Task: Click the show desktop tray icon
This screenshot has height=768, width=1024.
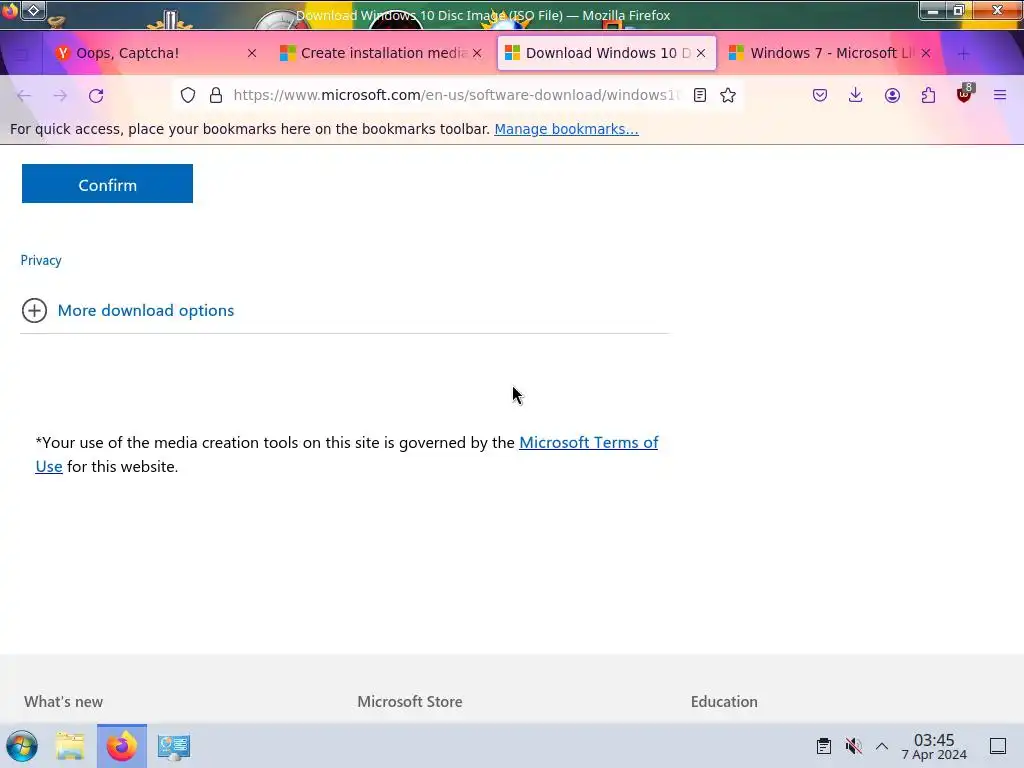Action: pyautogui.click(x=998, y=746)
